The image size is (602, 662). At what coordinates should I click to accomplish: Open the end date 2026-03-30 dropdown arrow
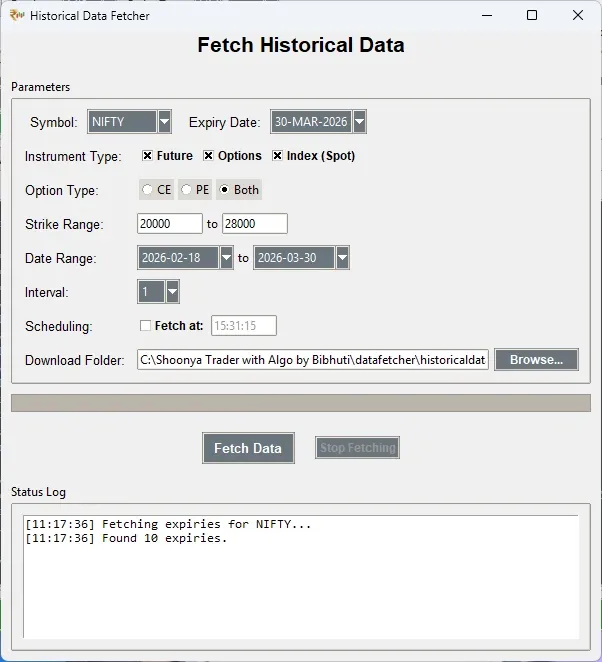(342, 258)
